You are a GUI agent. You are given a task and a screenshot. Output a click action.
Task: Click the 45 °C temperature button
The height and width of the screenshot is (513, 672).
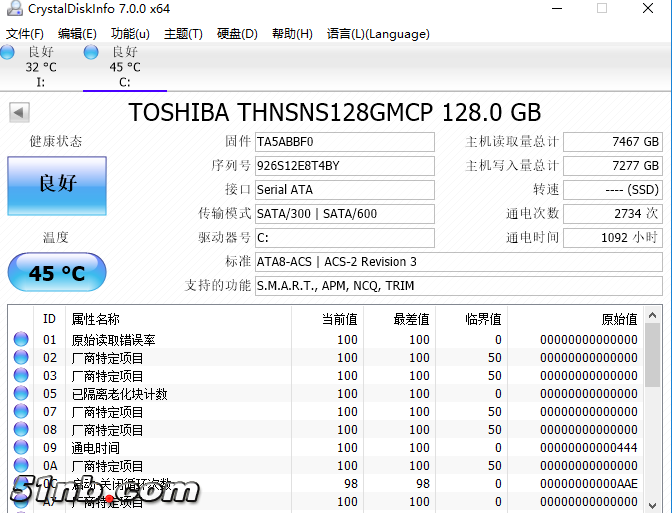57,273
